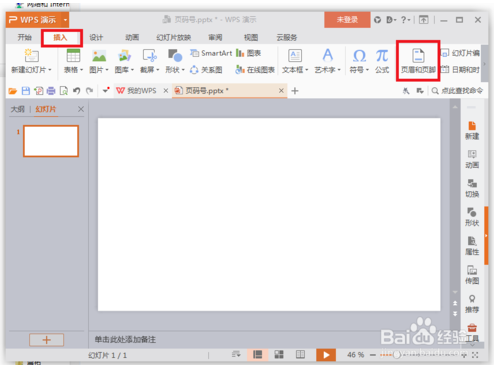The width and height of the screenshot is (494, 365).
Task: Zoom out with the minus button
Action: click(x=373, y=355)
